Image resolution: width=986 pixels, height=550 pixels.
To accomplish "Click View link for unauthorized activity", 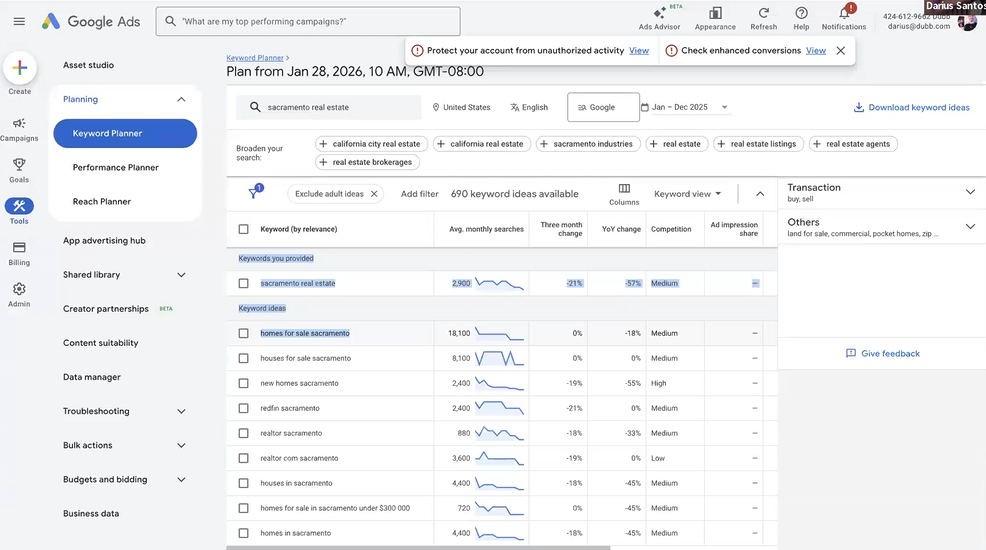I will pyautogui.click(x=639, y=51).
